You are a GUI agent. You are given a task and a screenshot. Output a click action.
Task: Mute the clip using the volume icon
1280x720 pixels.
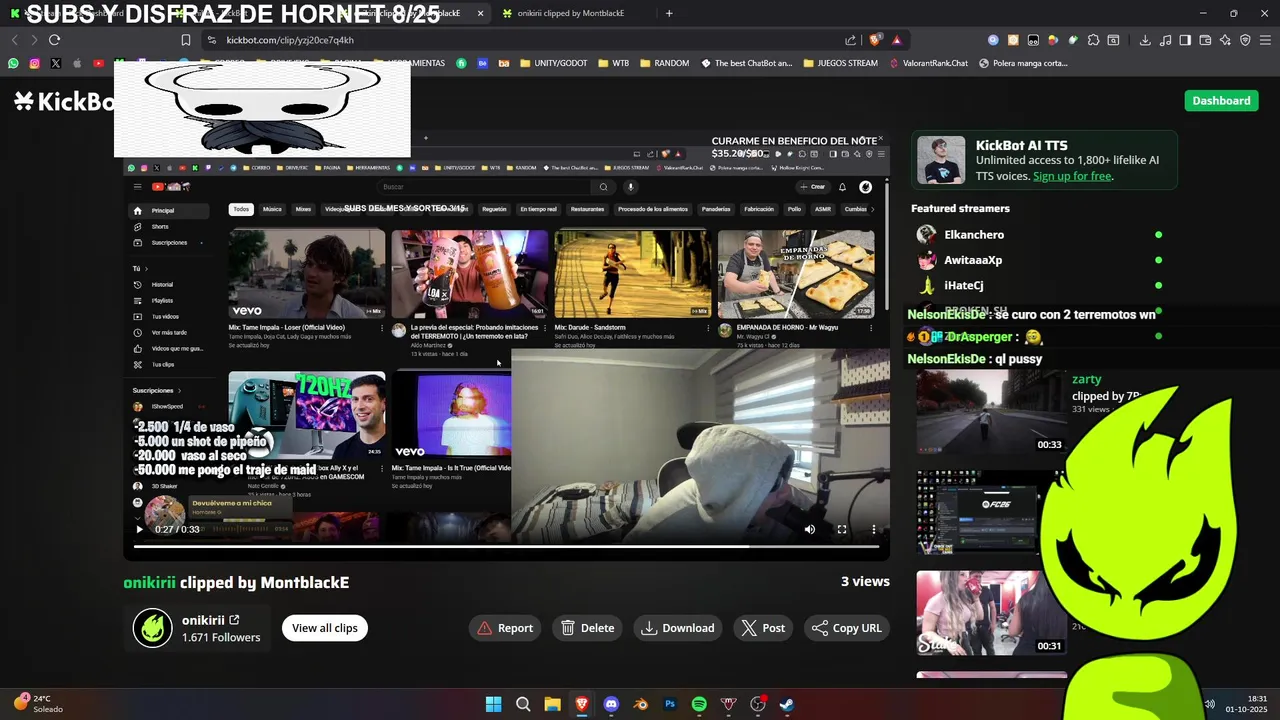tap(810, 529)
